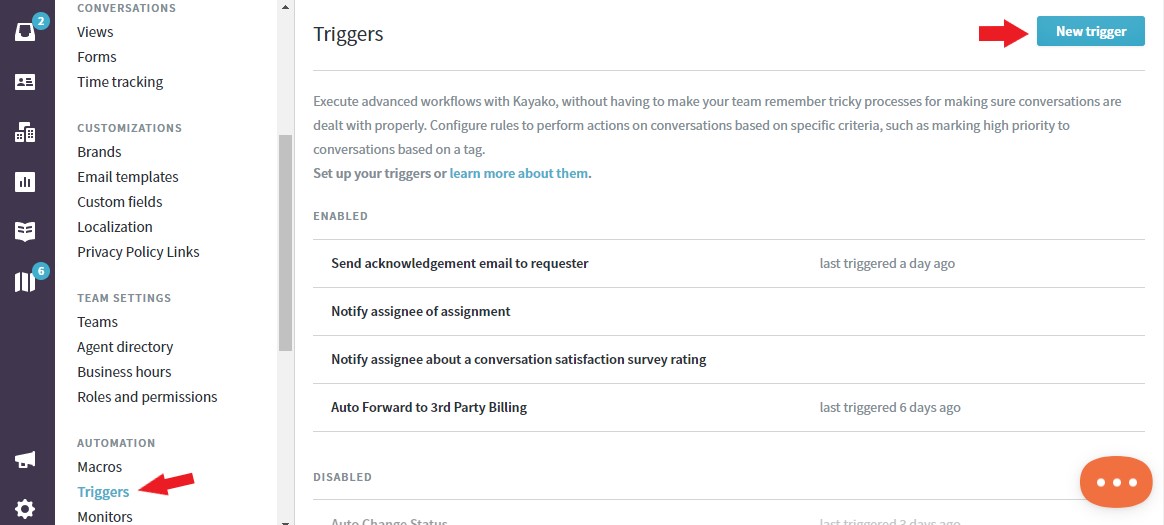This screenshot has width=1164, height=525.
Task: Click the megaphone announcements icon
Action: [25, 460]
